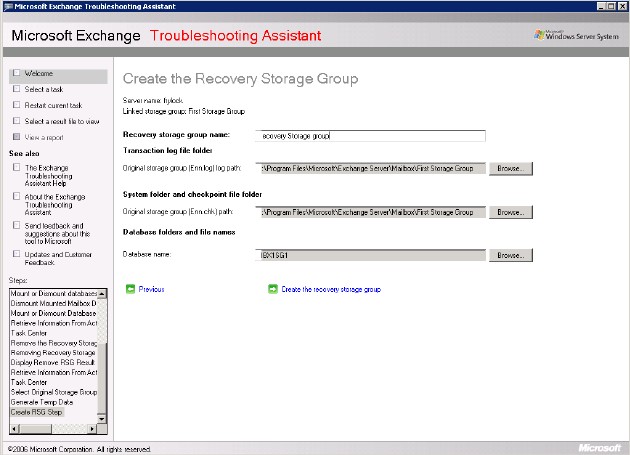
Task: Toggle the Select a task checkbox
Action: 16,89
